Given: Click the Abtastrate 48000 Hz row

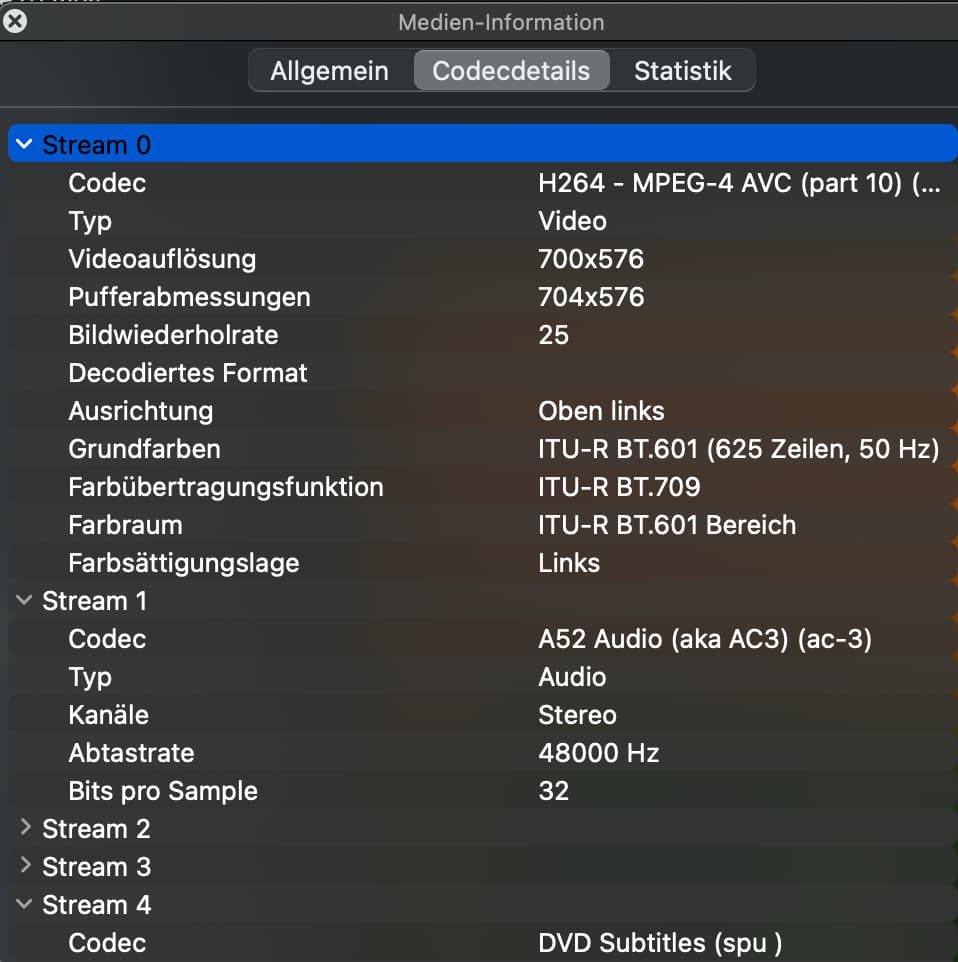Looking at the screenshot, I should 598,753.
